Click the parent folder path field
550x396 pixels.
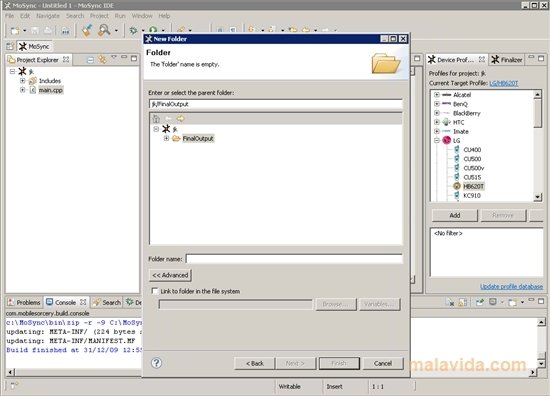pos(276,104)
